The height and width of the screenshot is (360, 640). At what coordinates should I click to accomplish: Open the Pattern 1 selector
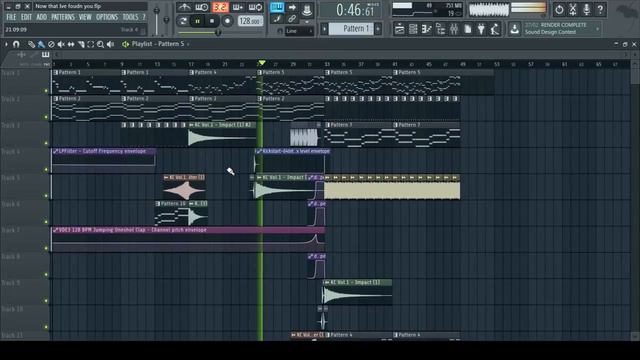(351, 29)
